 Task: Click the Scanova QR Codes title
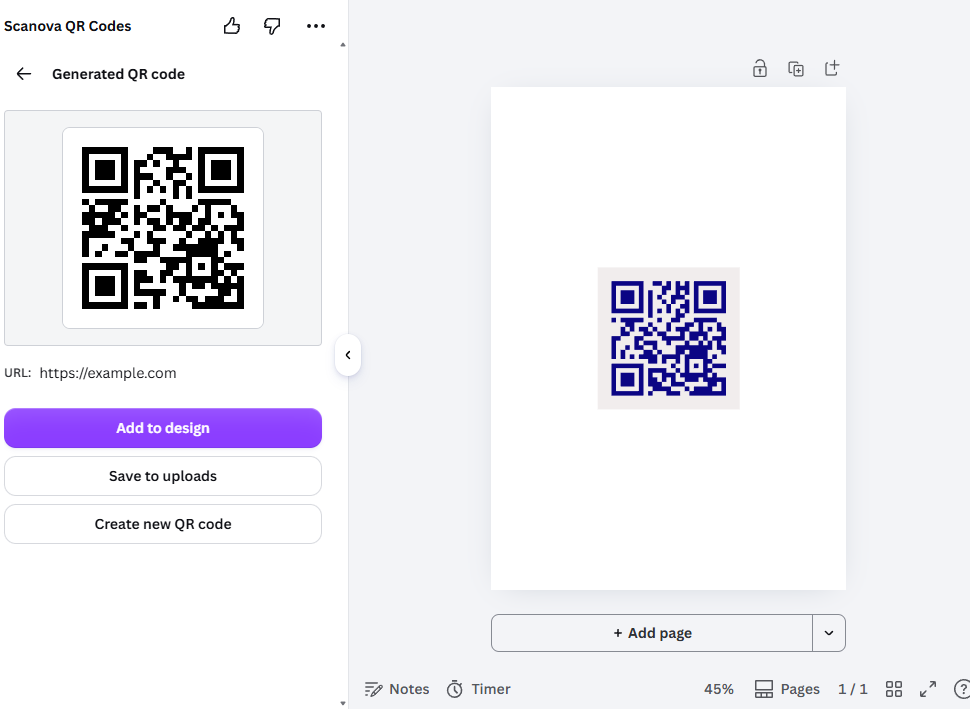[67, 26]
